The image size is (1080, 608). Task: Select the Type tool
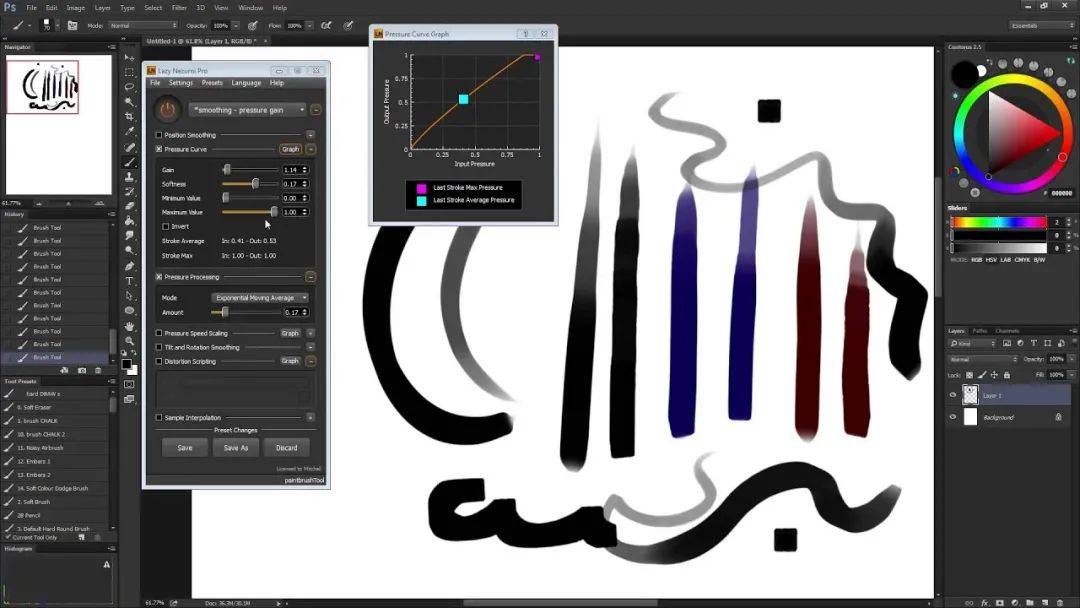pyautogui.click(x=129, y=282)
